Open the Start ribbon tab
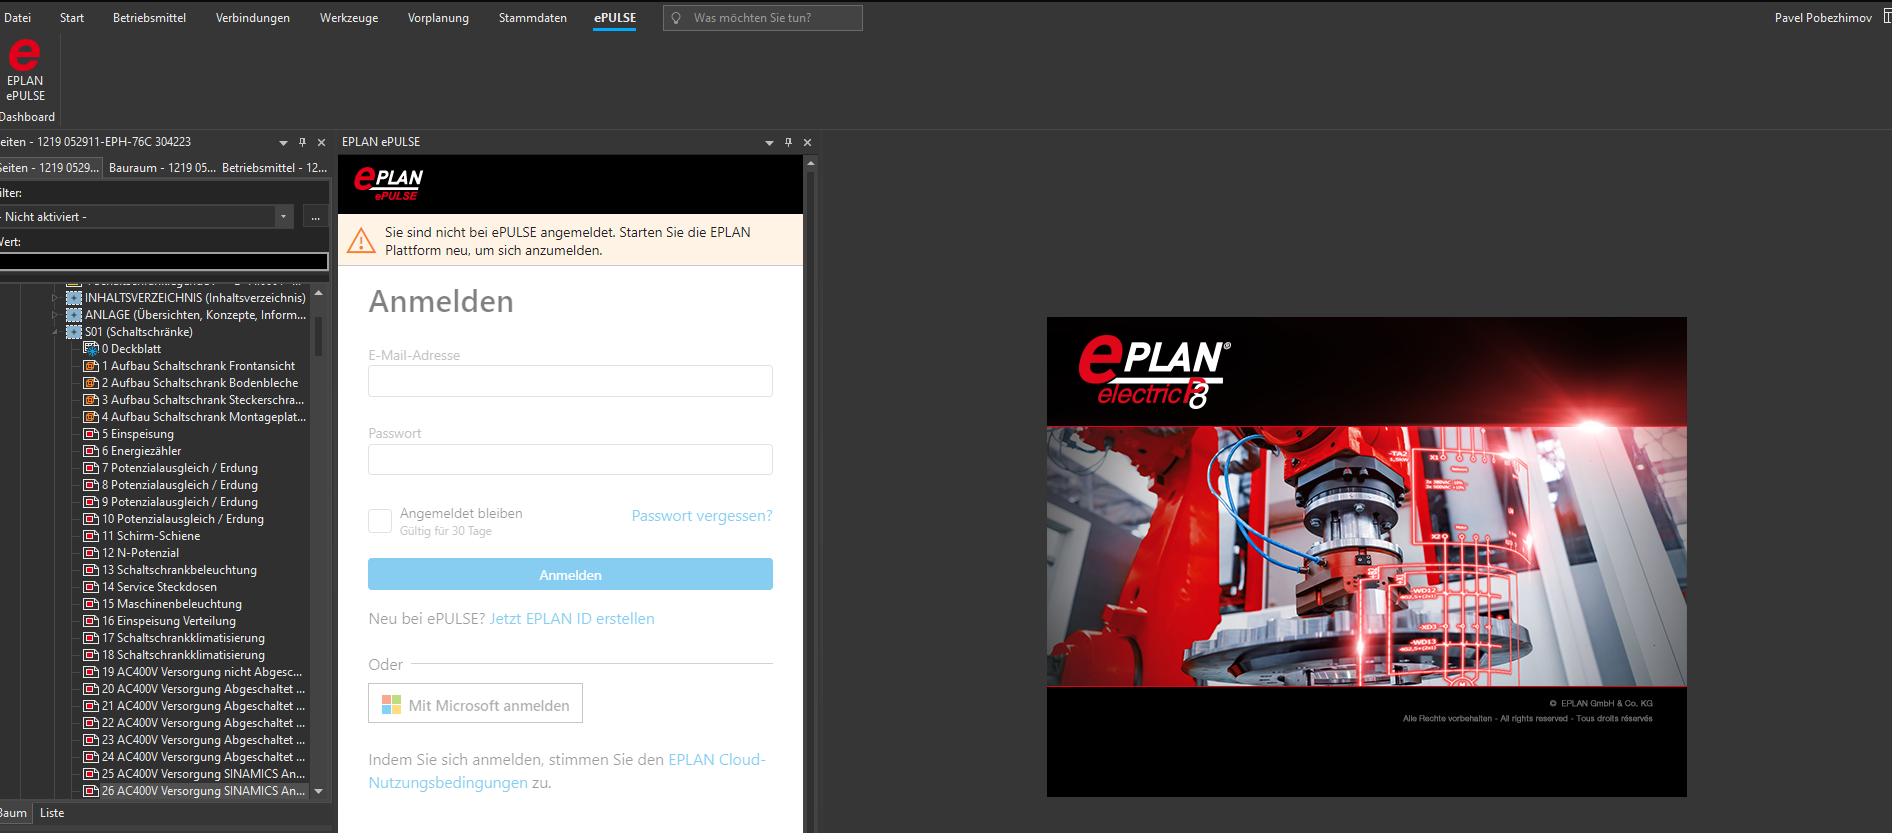The height and width of the screenshot is (833, 1892). pos(72,18)
